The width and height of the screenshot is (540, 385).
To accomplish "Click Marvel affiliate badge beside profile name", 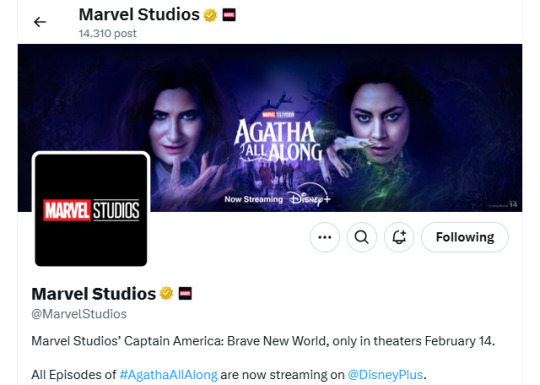I will tap(185, 294).
